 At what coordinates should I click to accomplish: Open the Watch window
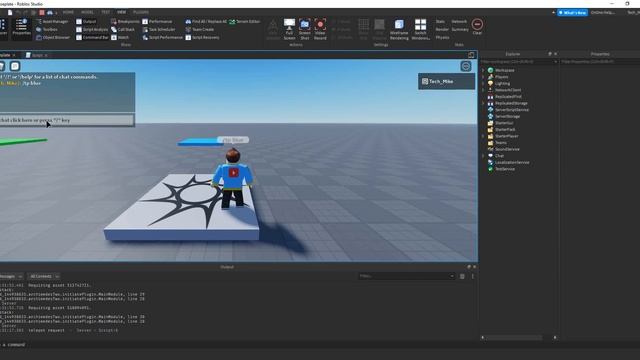(120, 38)
